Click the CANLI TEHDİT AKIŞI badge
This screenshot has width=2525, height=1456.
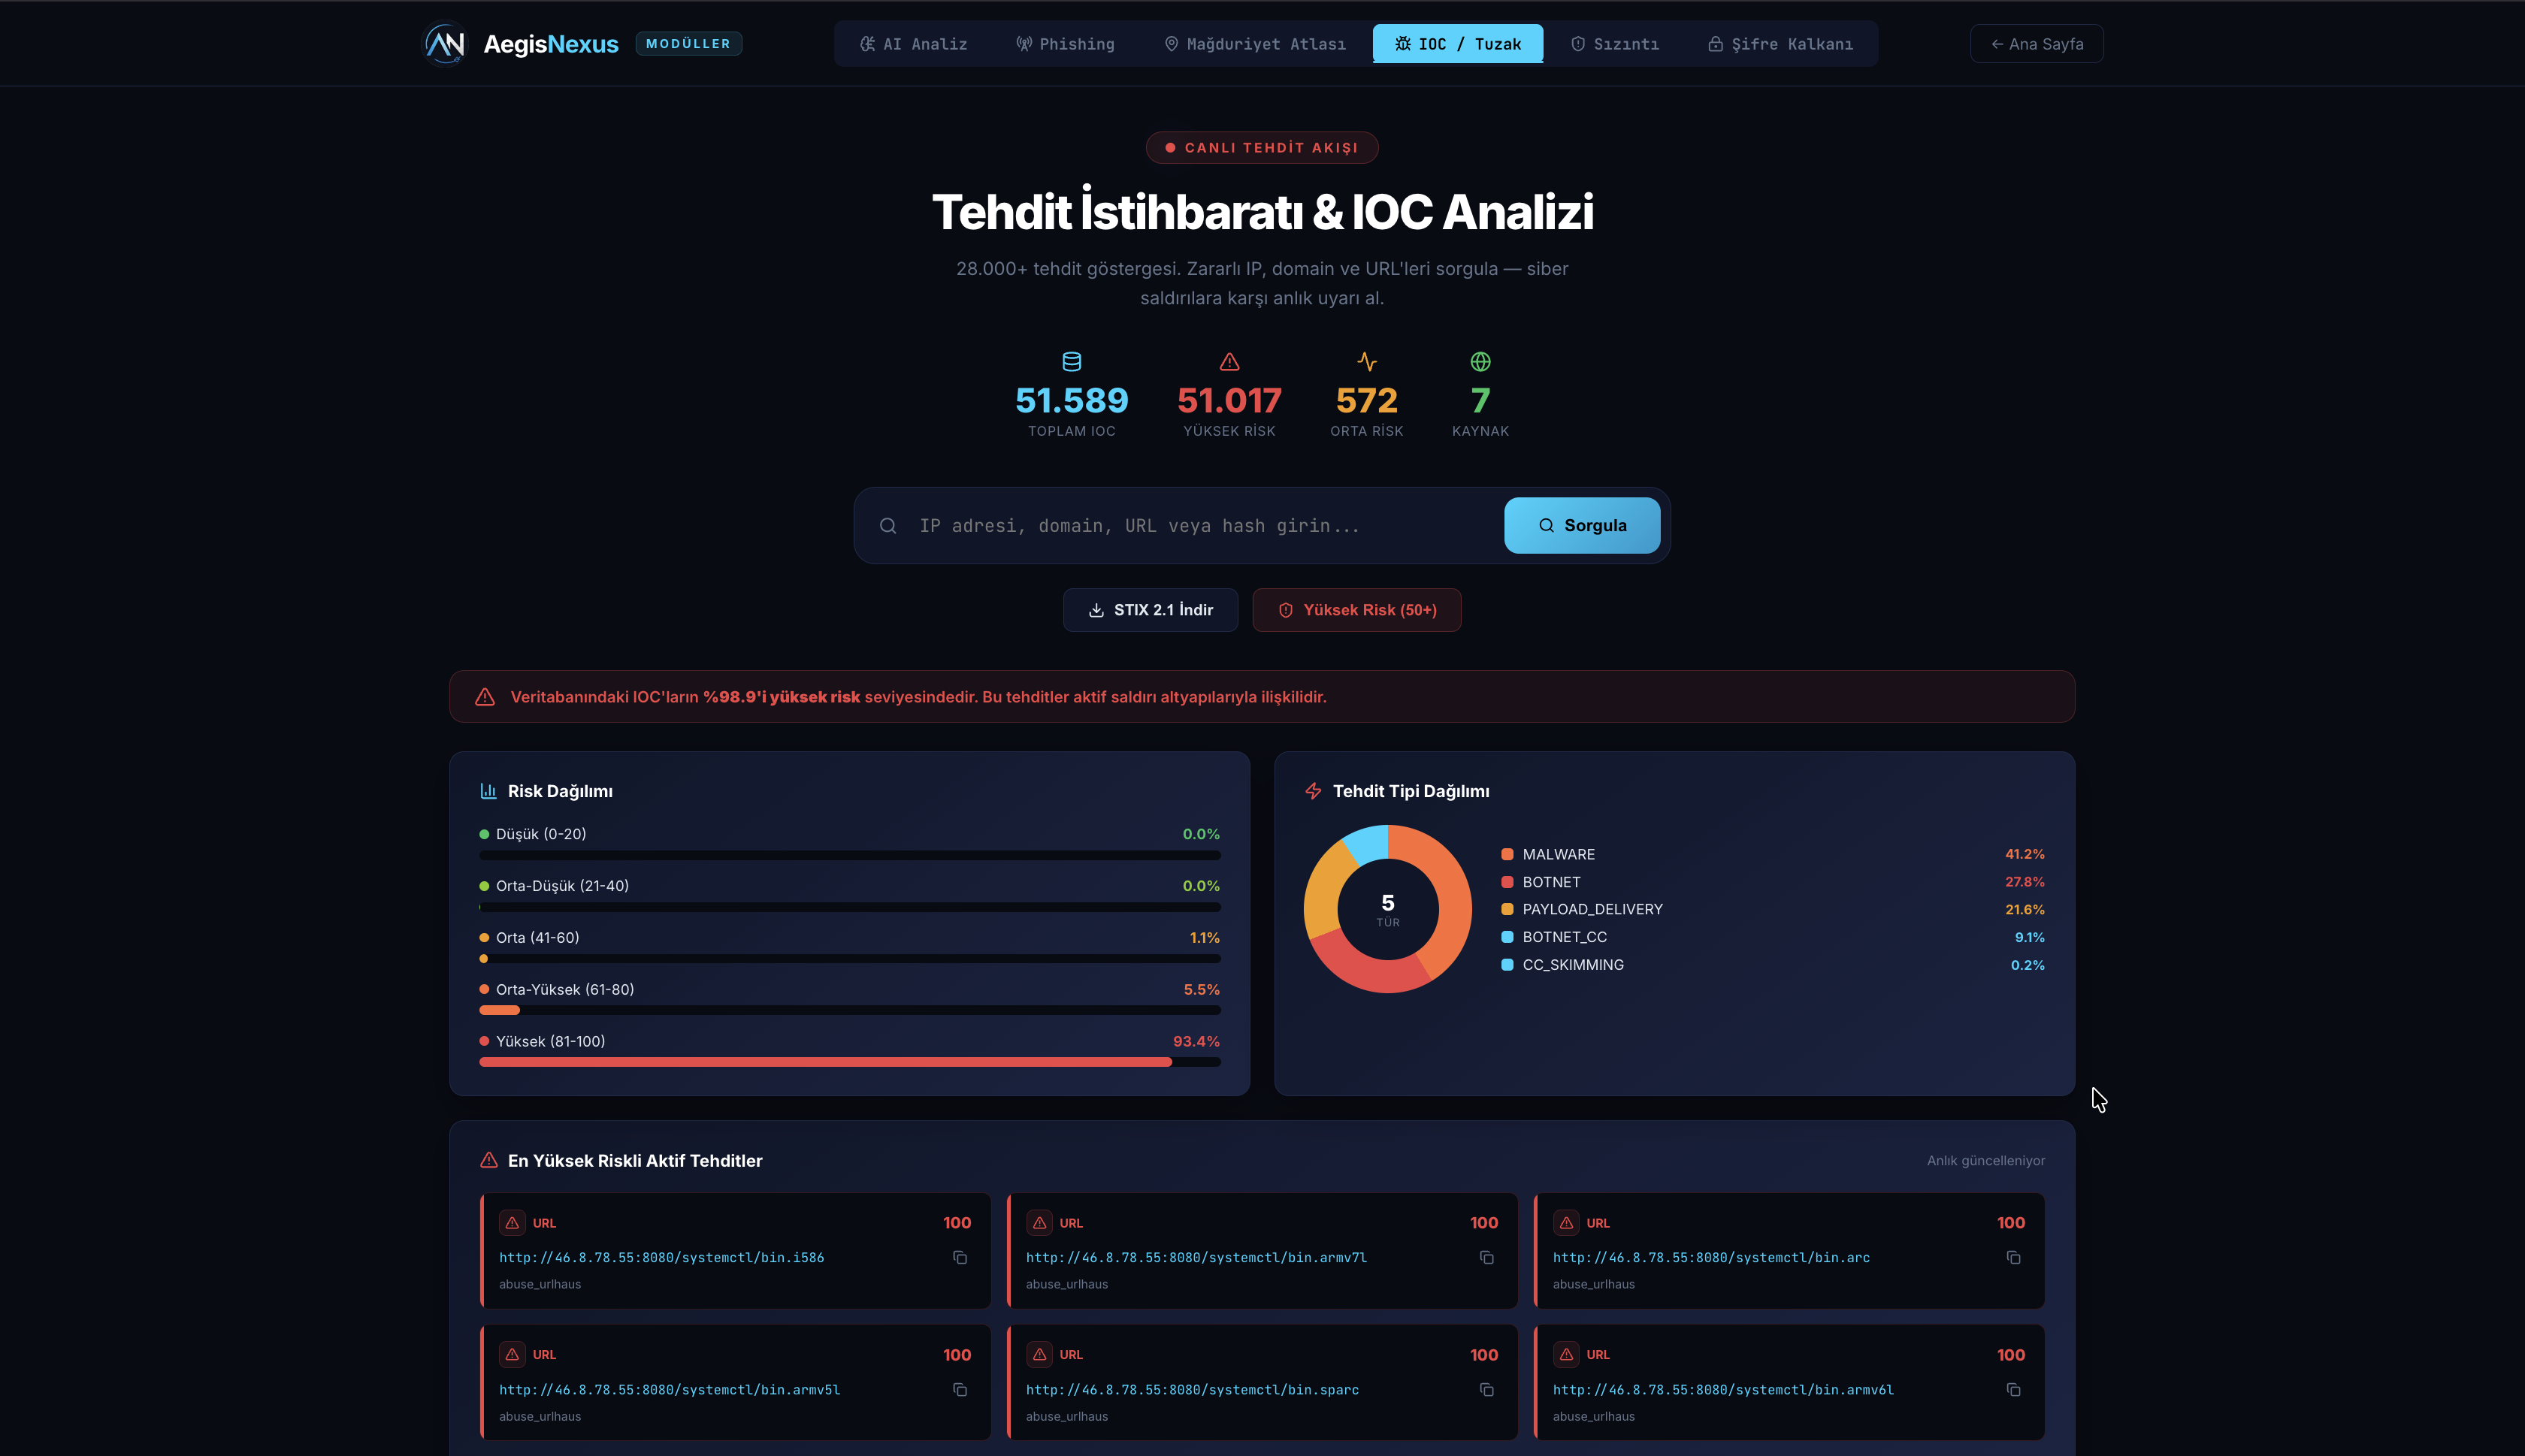(1262, 148)
